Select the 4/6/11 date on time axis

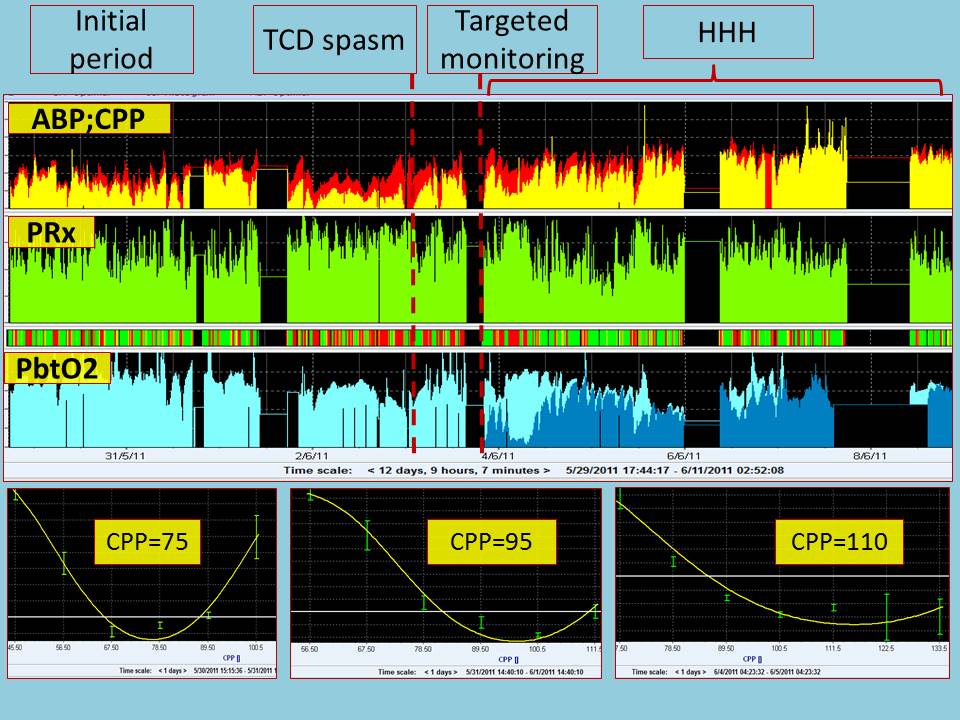pos(496,455)
